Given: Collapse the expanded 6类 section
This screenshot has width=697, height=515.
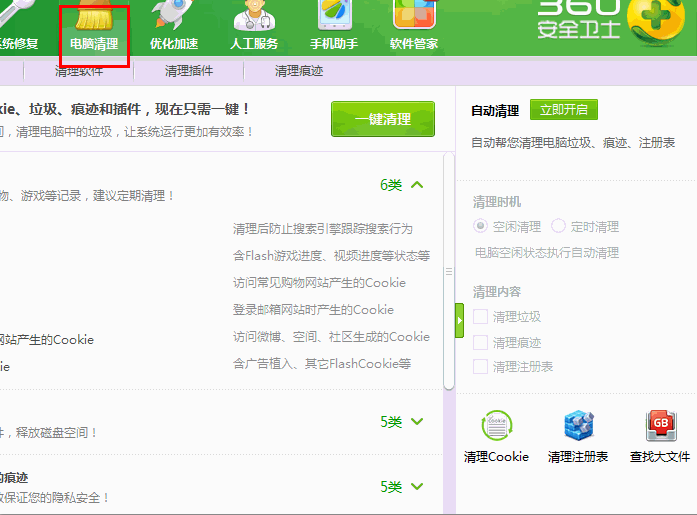Looking at the screenshot, I should coord(417,184).
